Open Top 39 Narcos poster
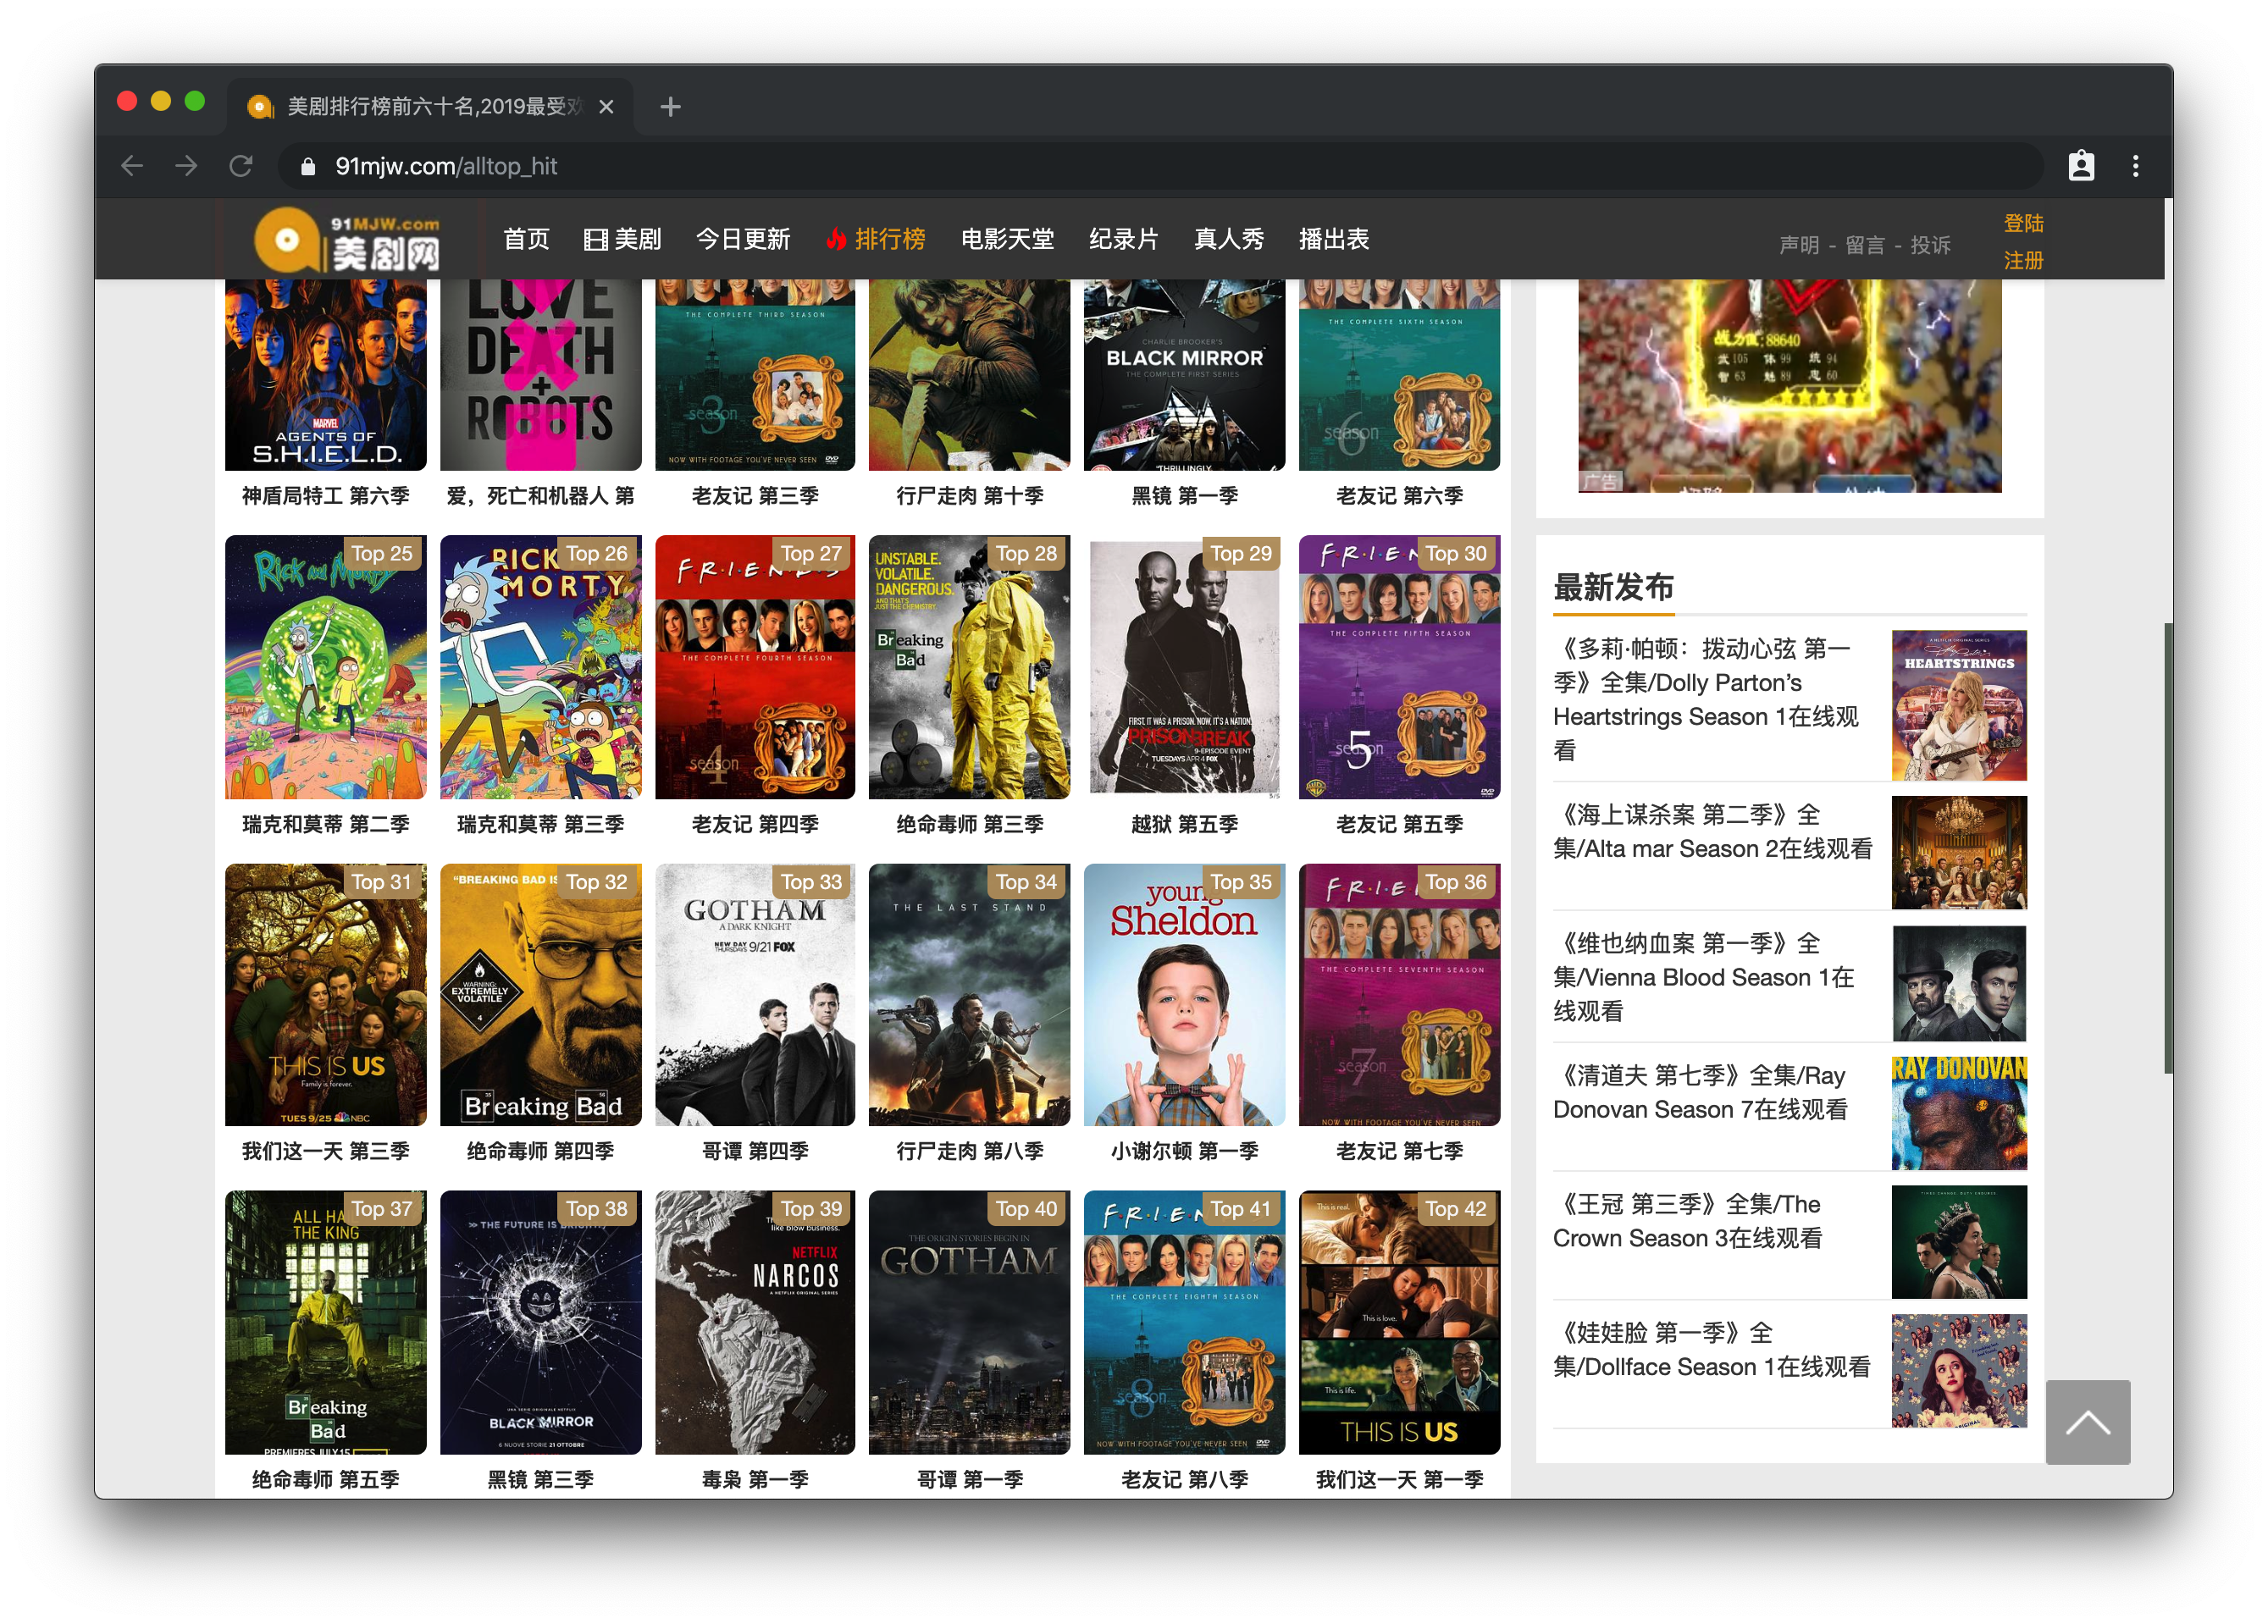The image size is (2268, 1624). click(755, 1322)
